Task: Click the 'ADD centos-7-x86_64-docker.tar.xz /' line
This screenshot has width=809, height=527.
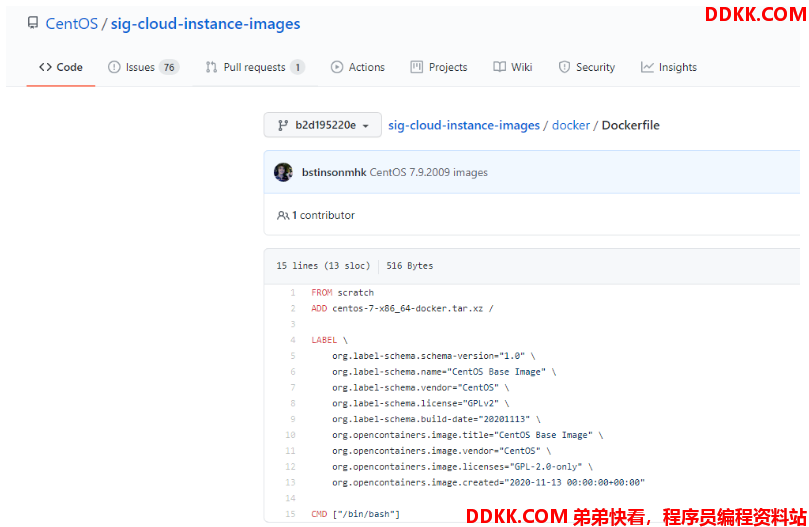Action: 402,309
